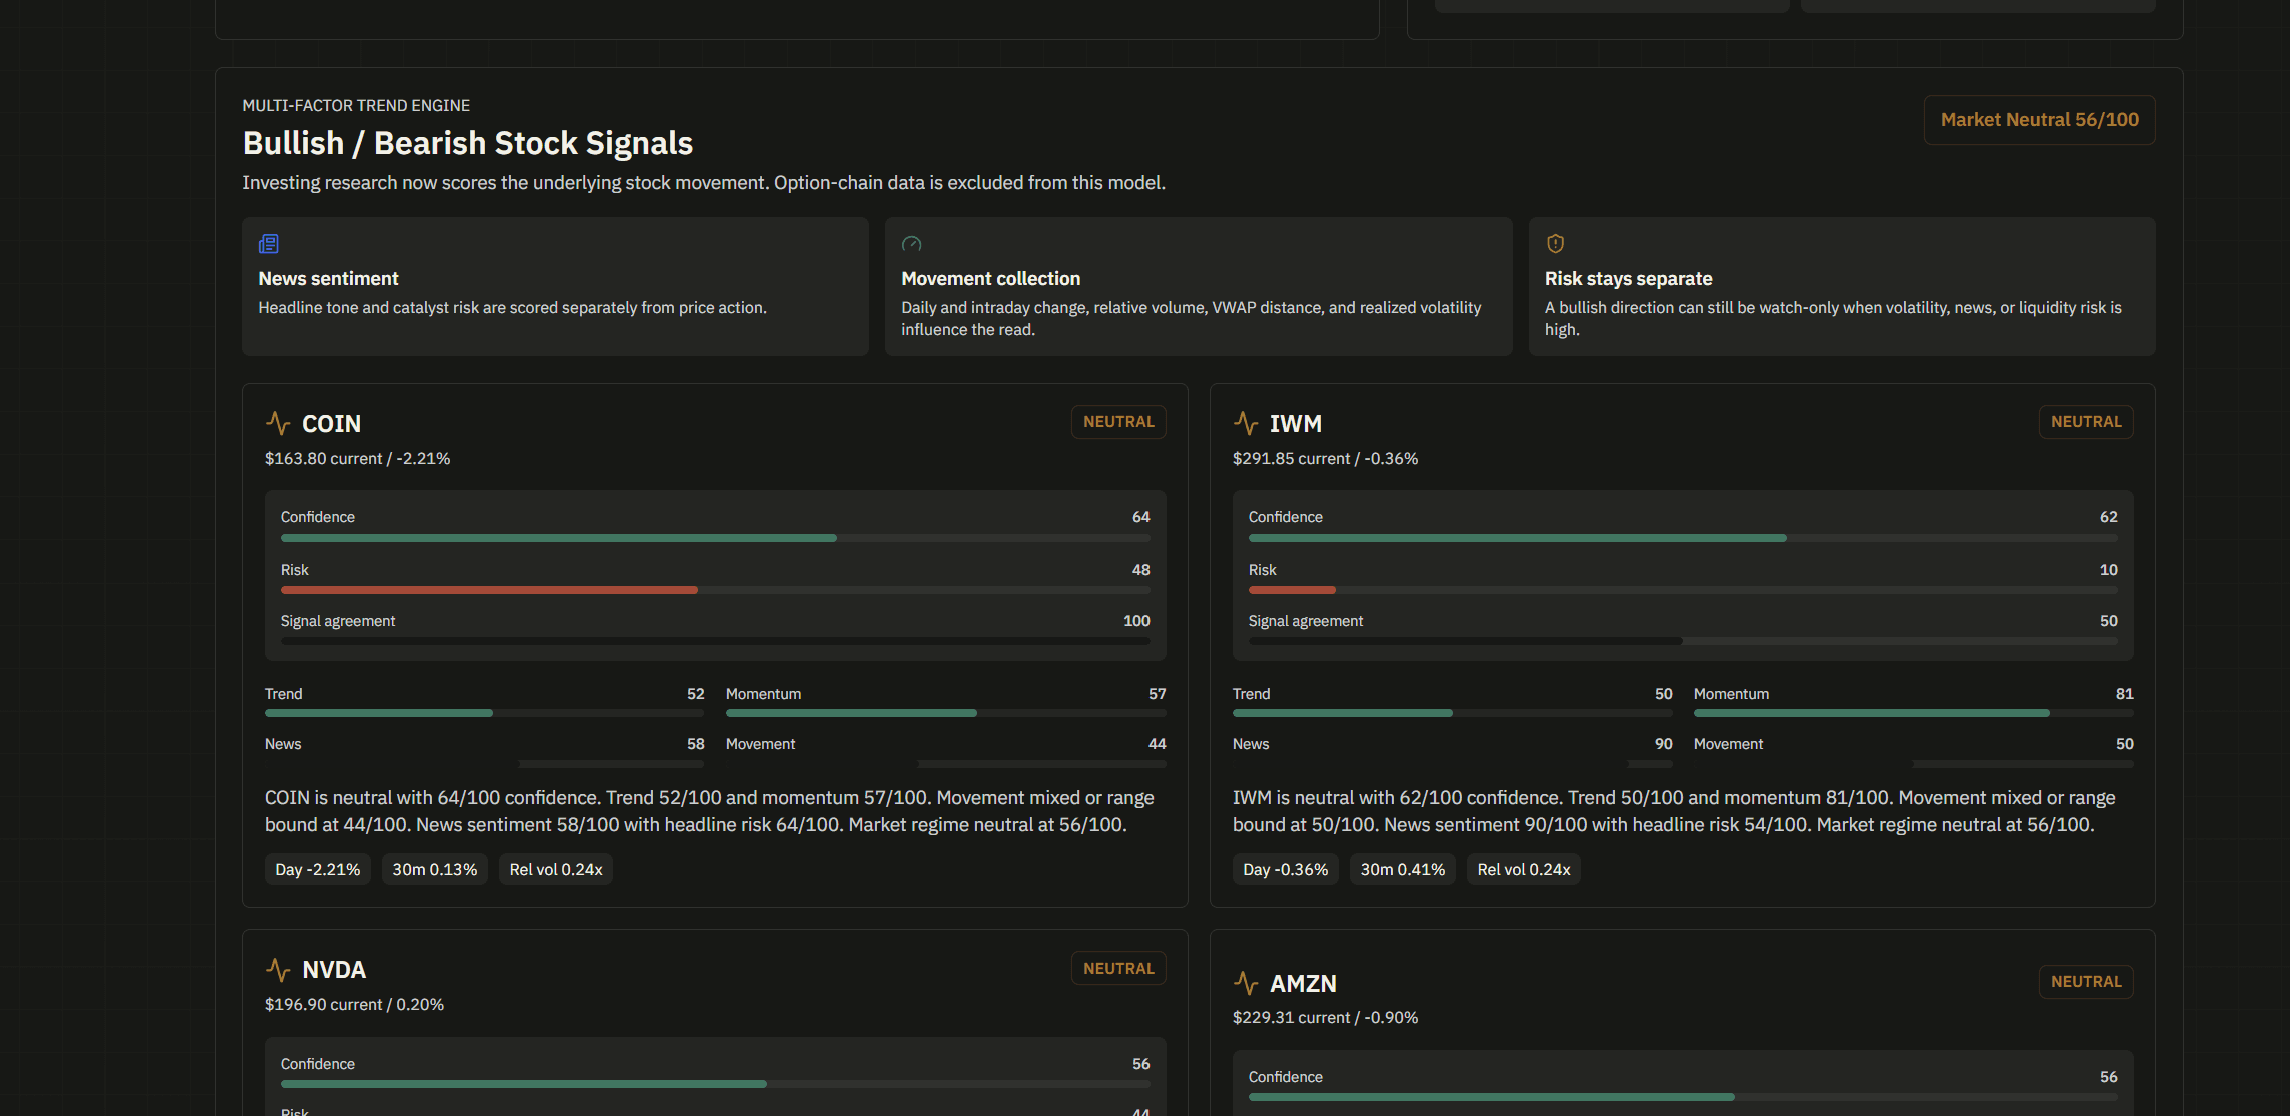Click the NEUTRAL badge on COIN card
This screenshot has width=2290, height=1116.
[x=1118, y=422]
